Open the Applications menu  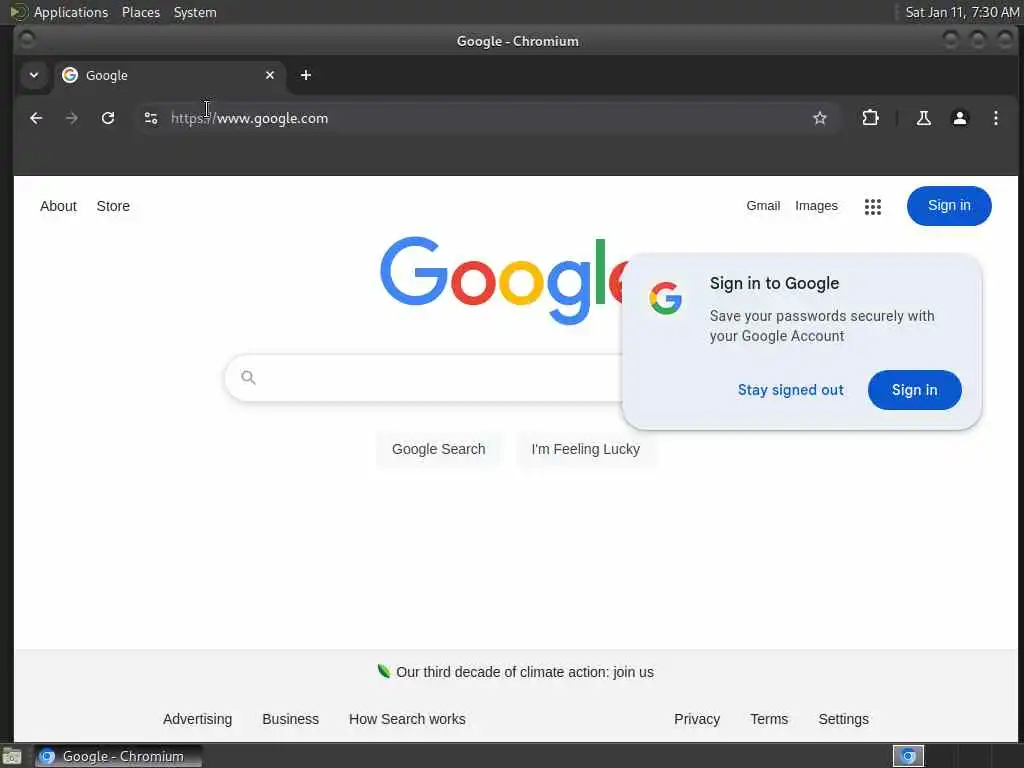(x=71, y=12)
